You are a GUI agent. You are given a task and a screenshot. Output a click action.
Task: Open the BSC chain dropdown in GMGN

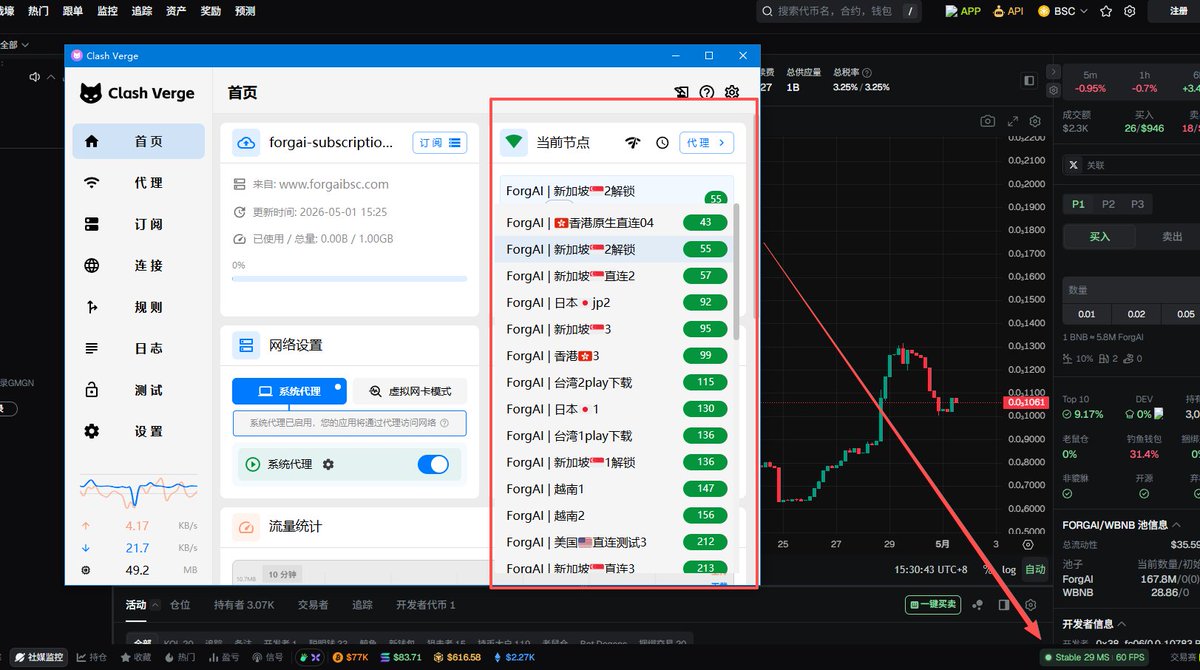click(x=1062, y=11)
